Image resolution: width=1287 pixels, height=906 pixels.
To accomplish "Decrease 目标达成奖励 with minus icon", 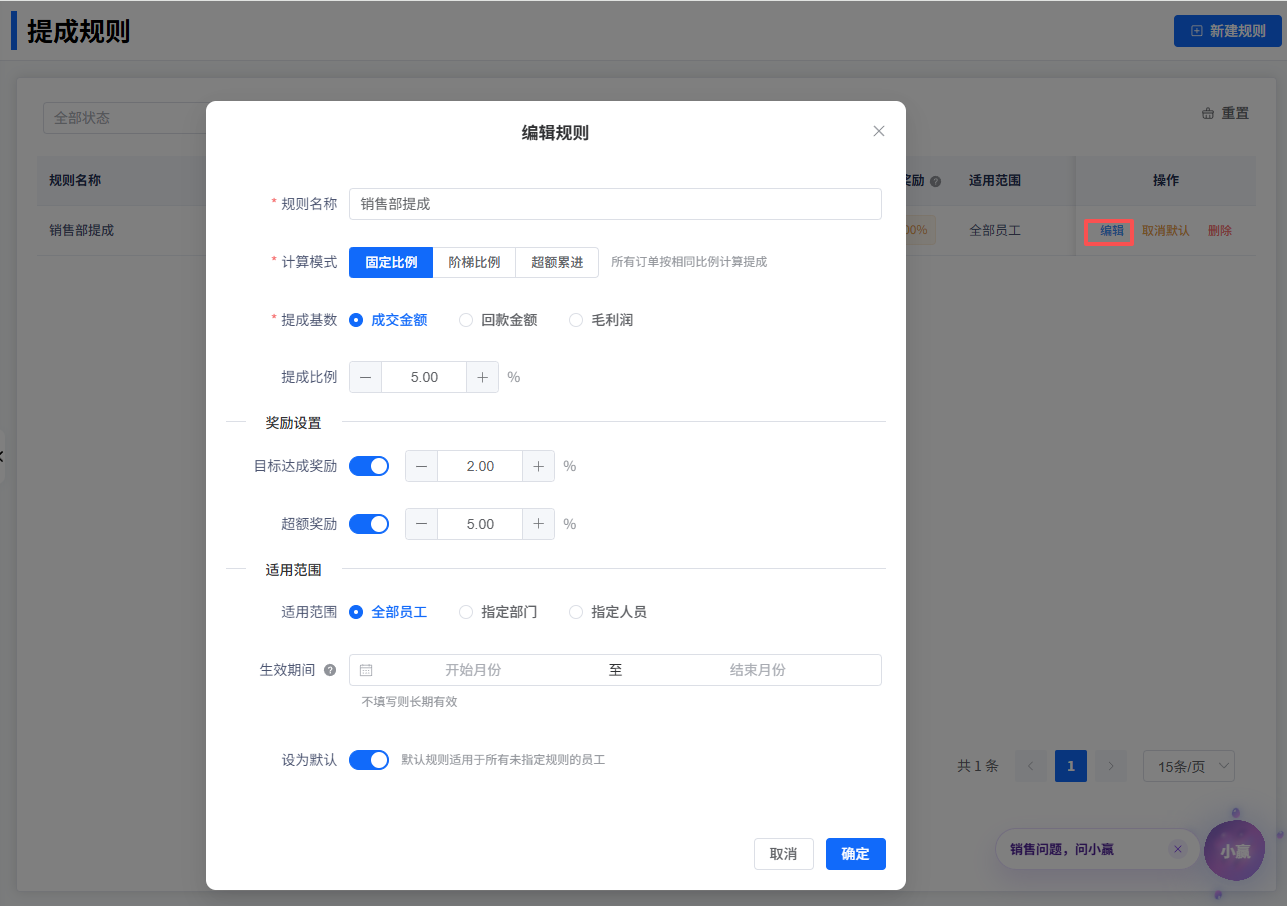I will tap(421, 466).
